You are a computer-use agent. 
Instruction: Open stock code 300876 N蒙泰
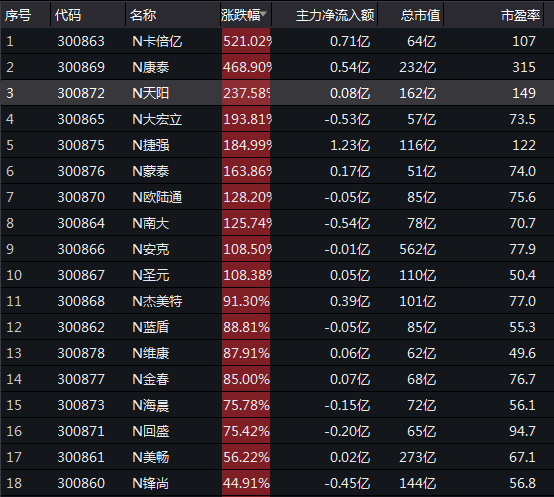click(81, 171)
